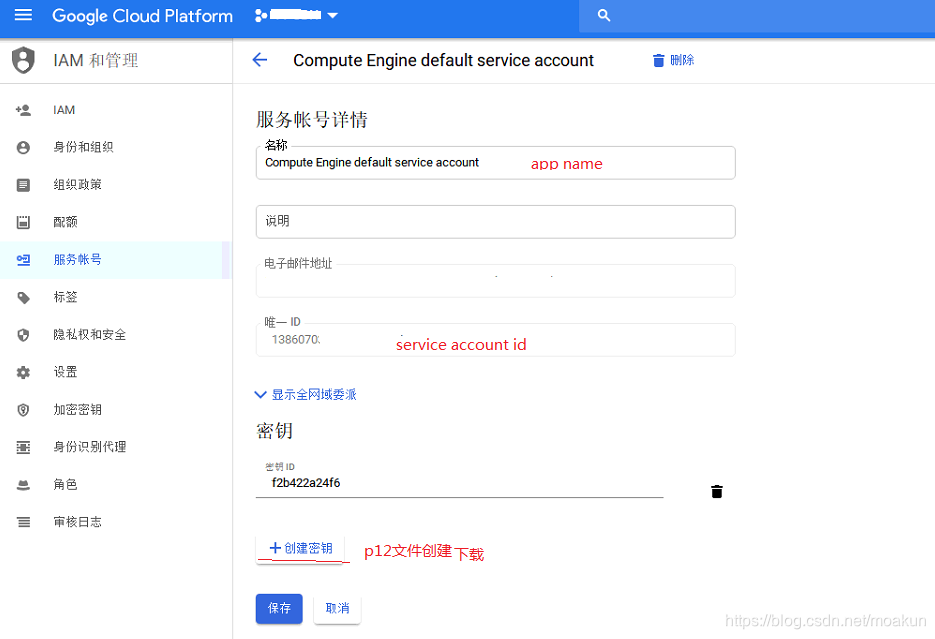935x639 pixels.
Task: Click the 保存 save button
Action: pos(279,609)
